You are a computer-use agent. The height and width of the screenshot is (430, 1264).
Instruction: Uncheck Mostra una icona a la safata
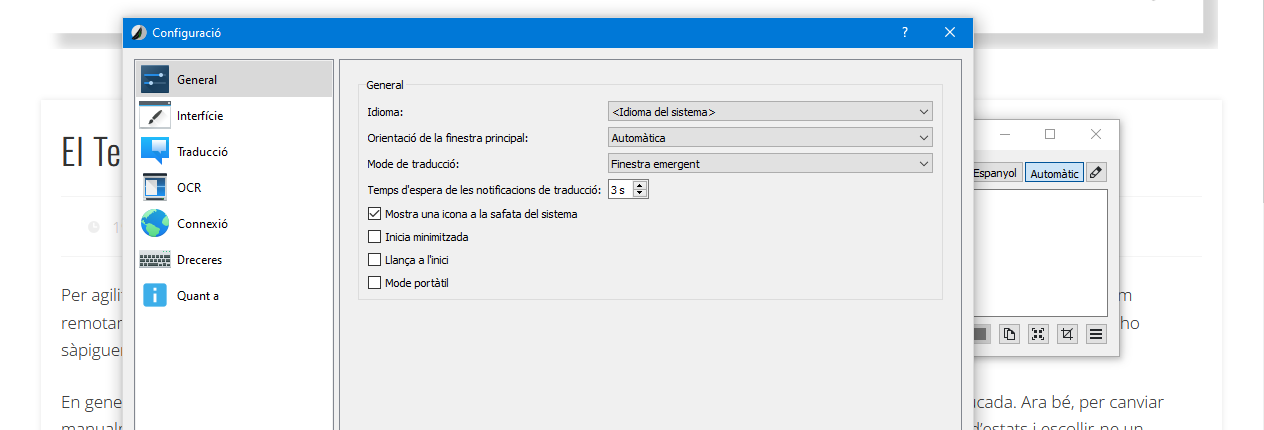pos(375,214)
